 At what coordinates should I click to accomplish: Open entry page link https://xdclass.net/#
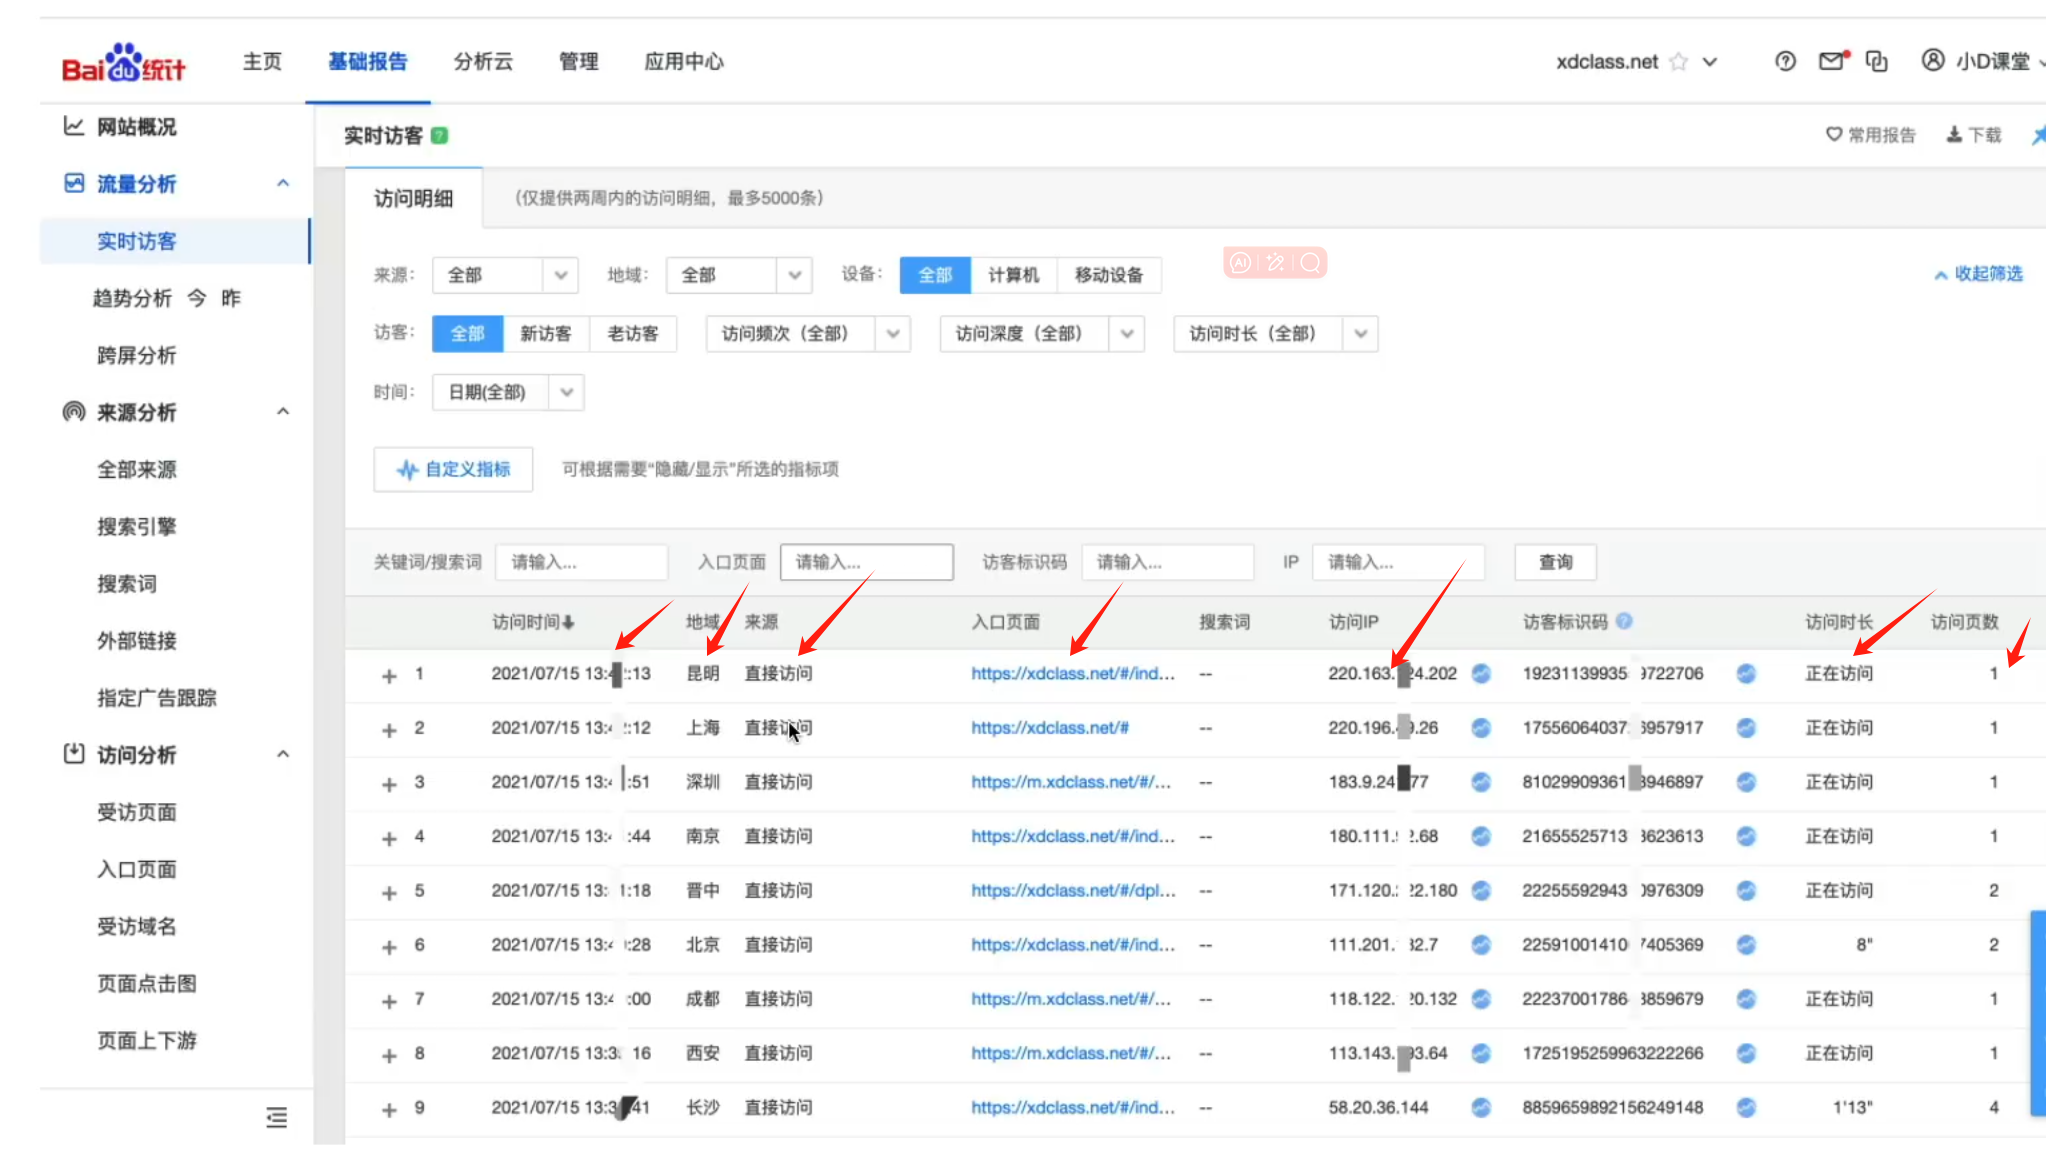(1050, 728)
